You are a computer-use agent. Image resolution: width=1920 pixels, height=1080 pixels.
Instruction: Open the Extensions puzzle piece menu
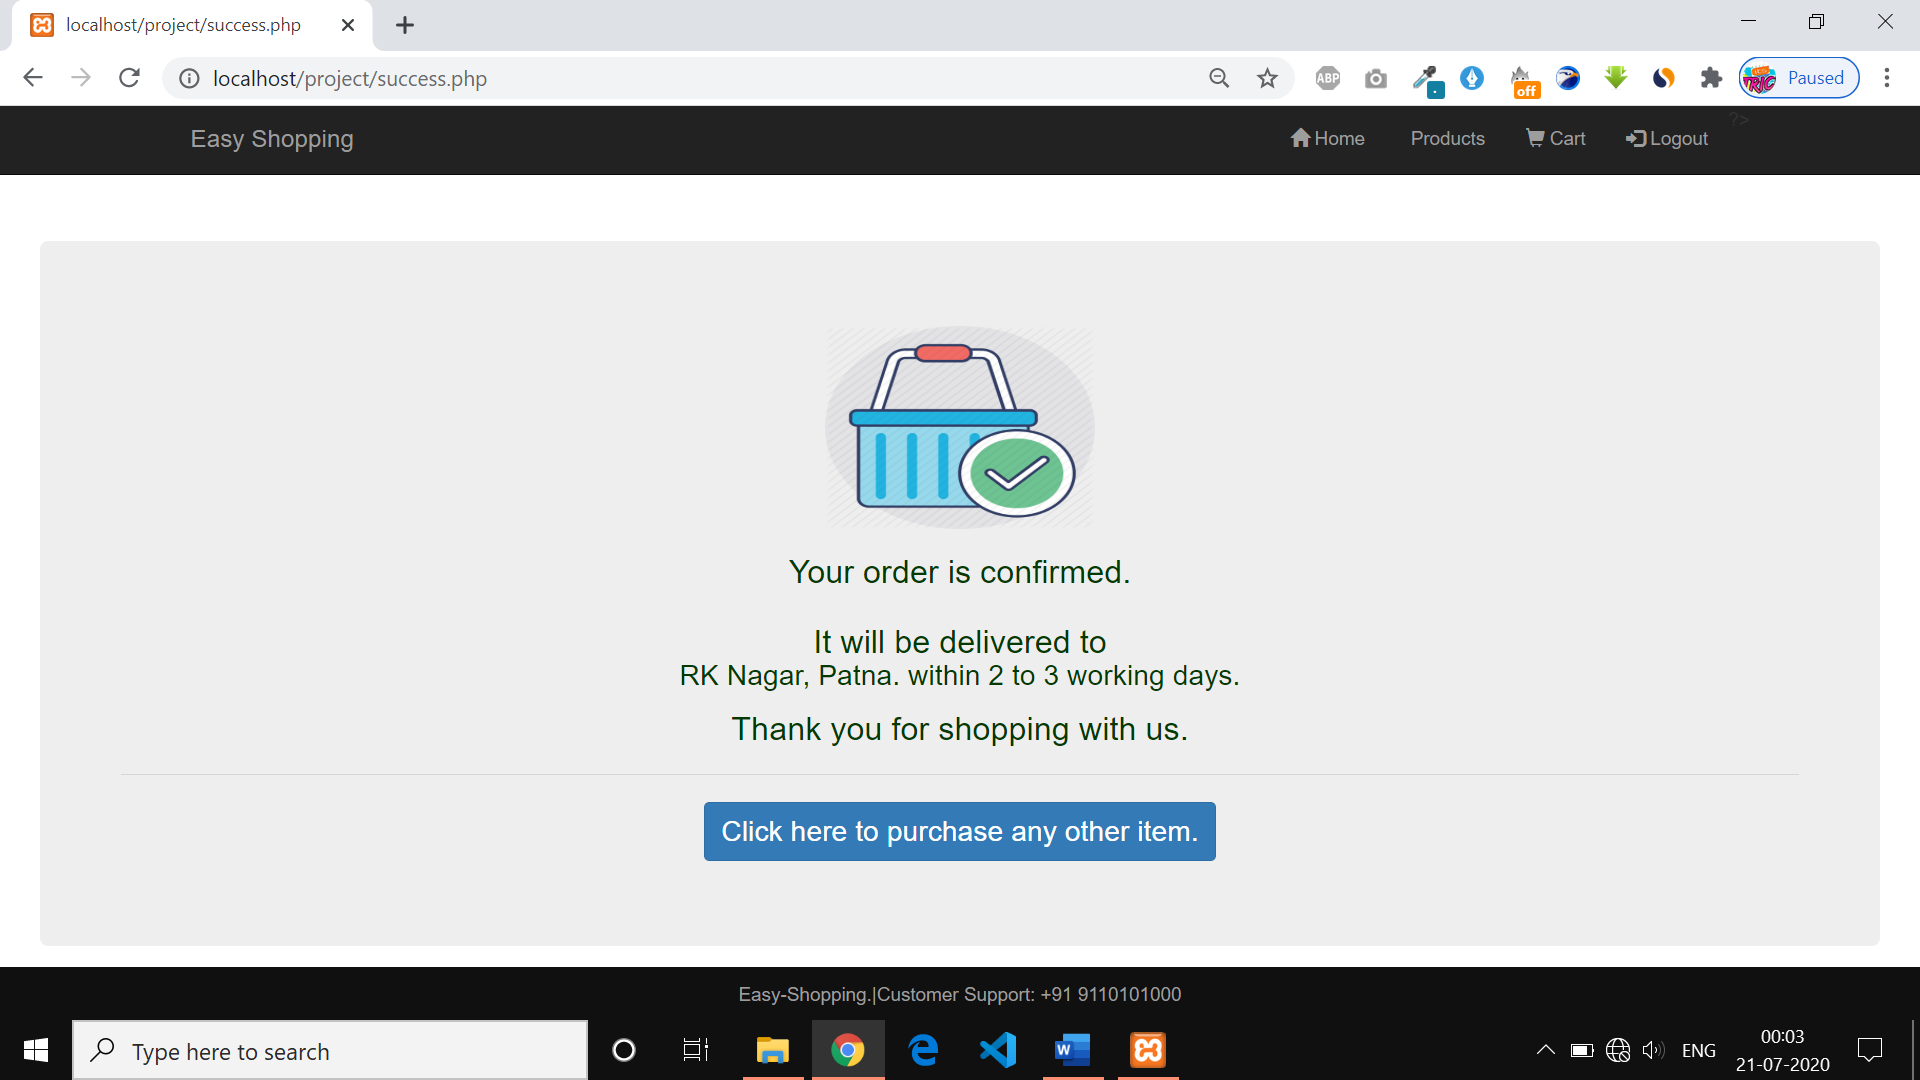point(1711,78)
